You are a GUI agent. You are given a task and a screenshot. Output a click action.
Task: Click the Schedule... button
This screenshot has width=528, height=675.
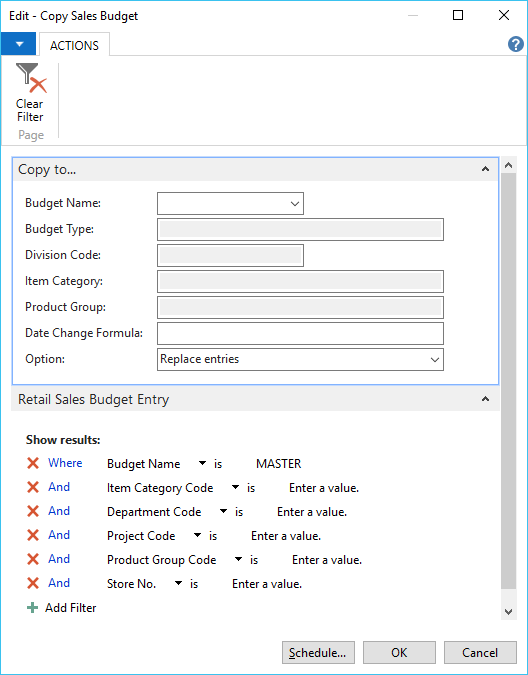click(318, 653)
